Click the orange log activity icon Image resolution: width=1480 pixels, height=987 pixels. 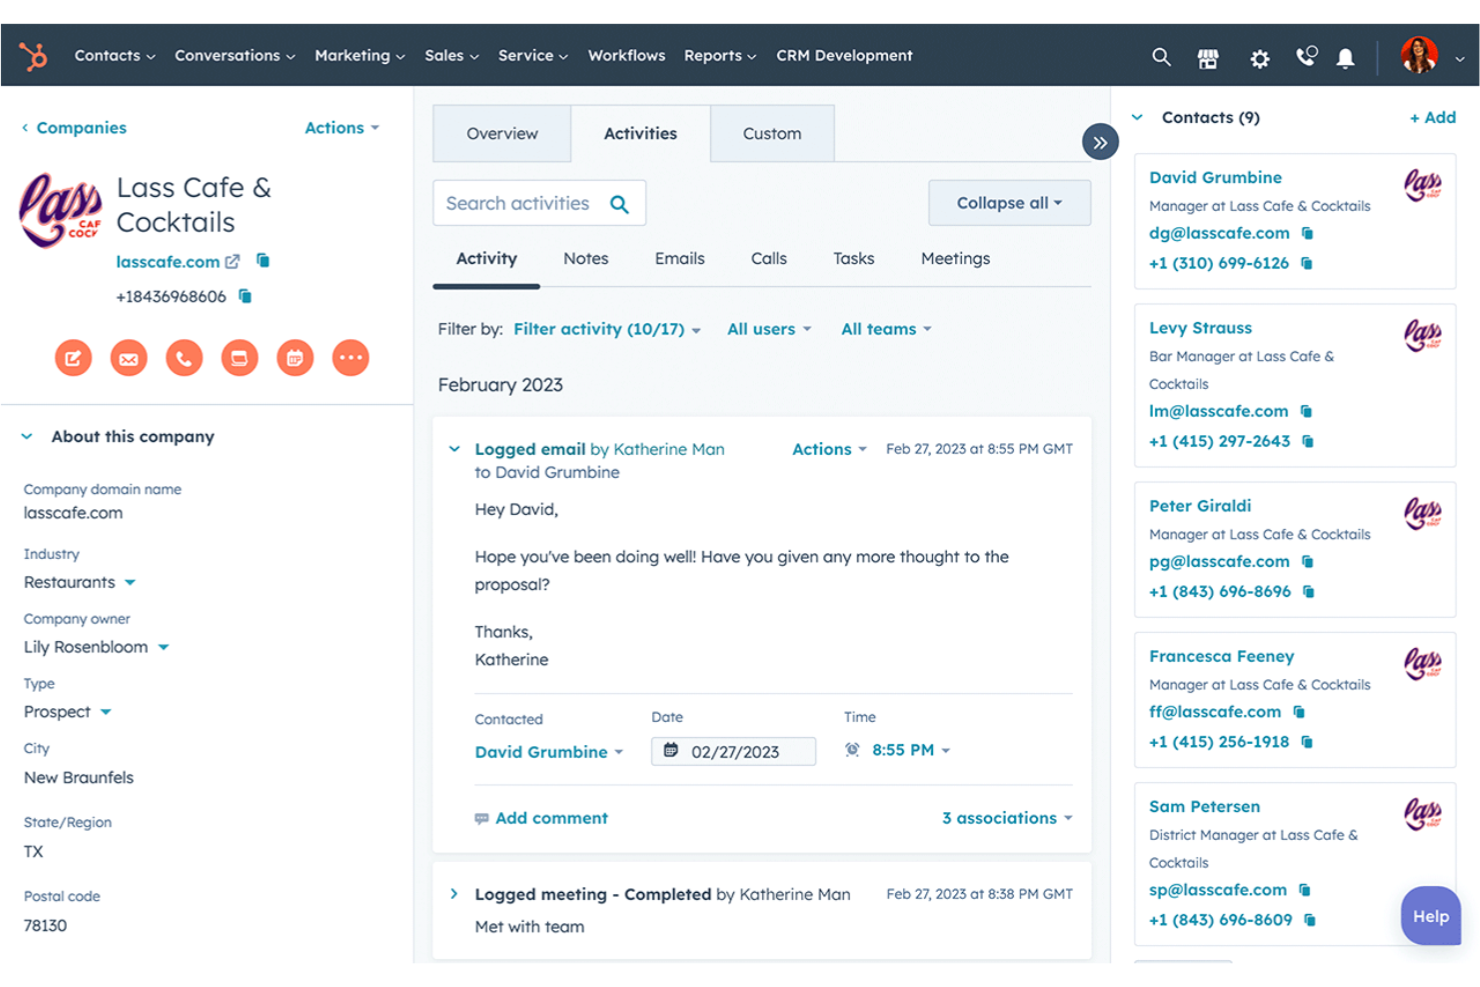coord(239,358)
